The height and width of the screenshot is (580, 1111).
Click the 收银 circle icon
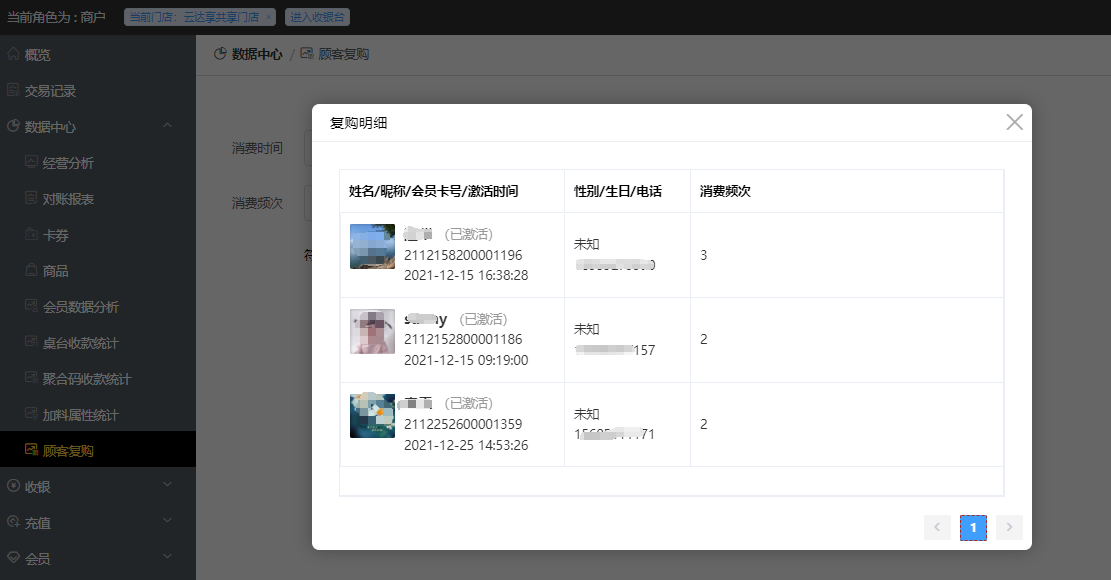[13, 486]
